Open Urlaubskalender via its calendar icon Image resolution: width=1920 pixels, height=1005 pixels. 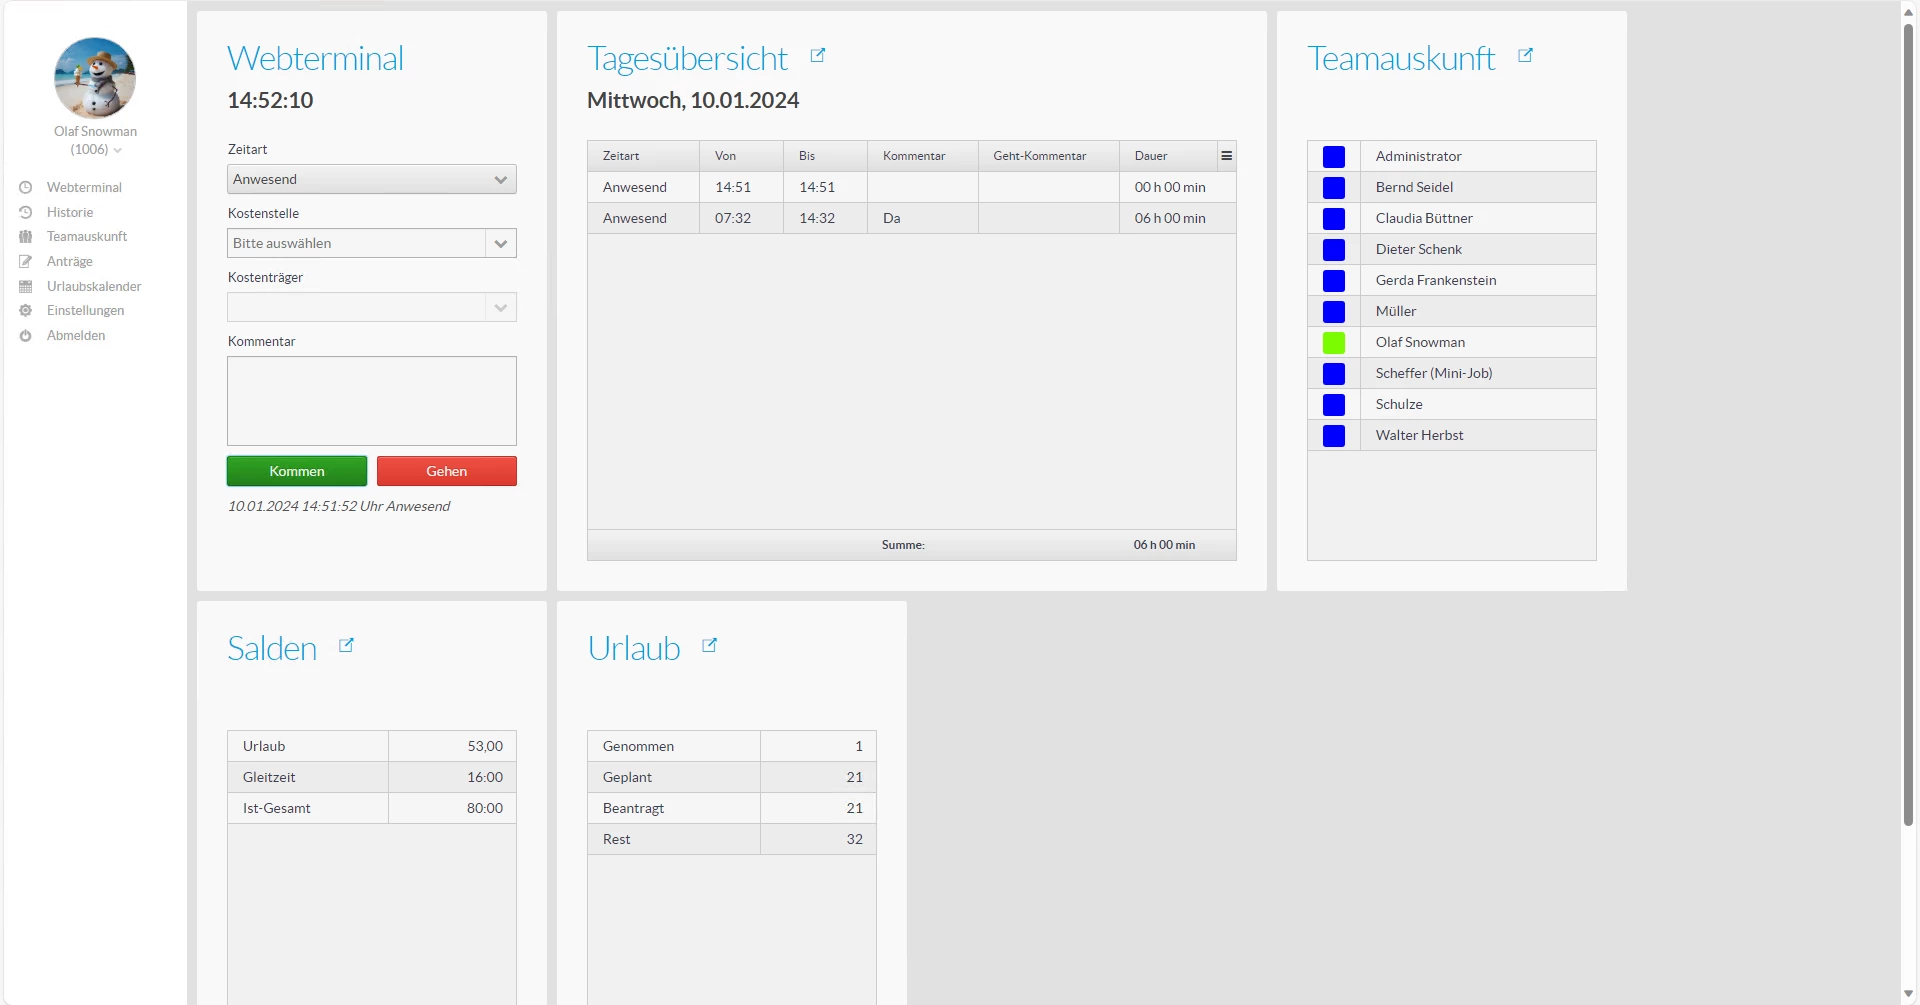coord(26,286)
